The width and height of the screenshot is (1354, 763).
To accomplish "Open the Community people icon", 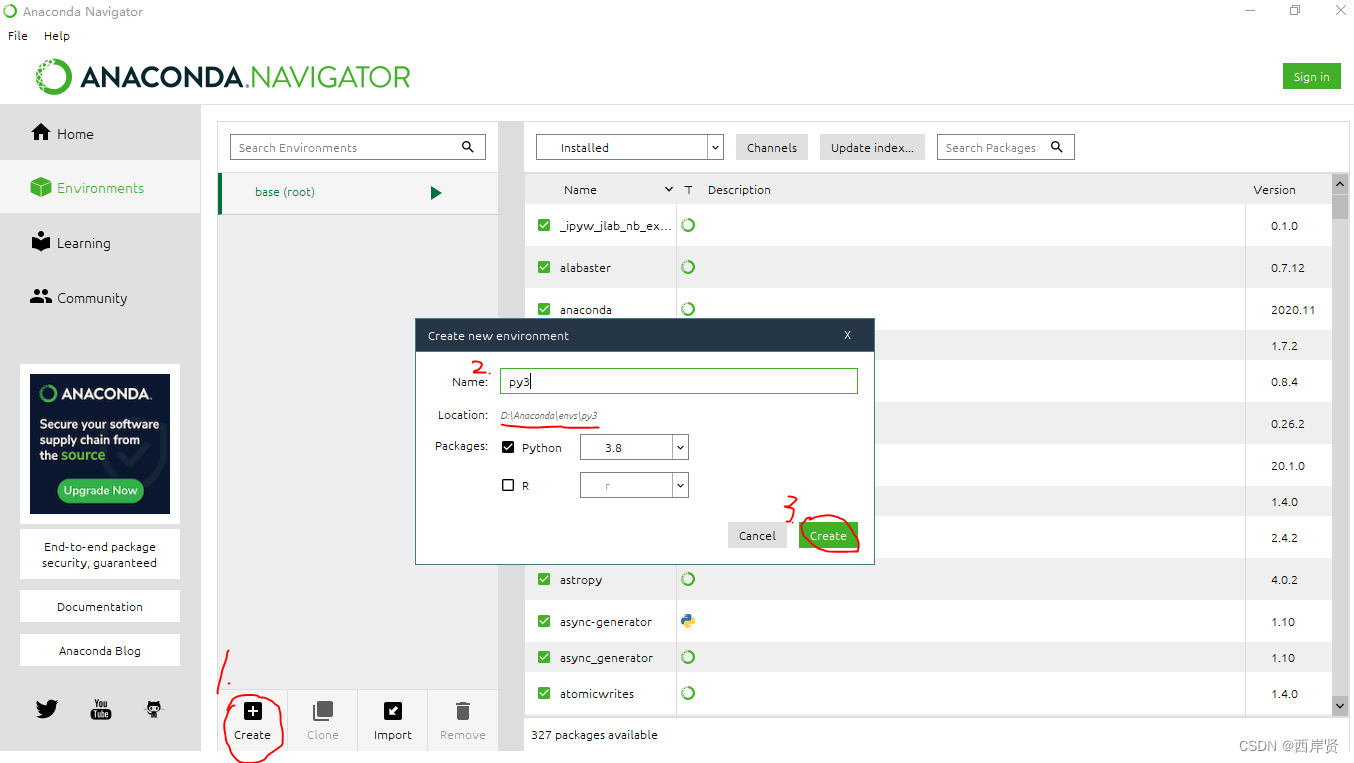I will click(41, 297).
